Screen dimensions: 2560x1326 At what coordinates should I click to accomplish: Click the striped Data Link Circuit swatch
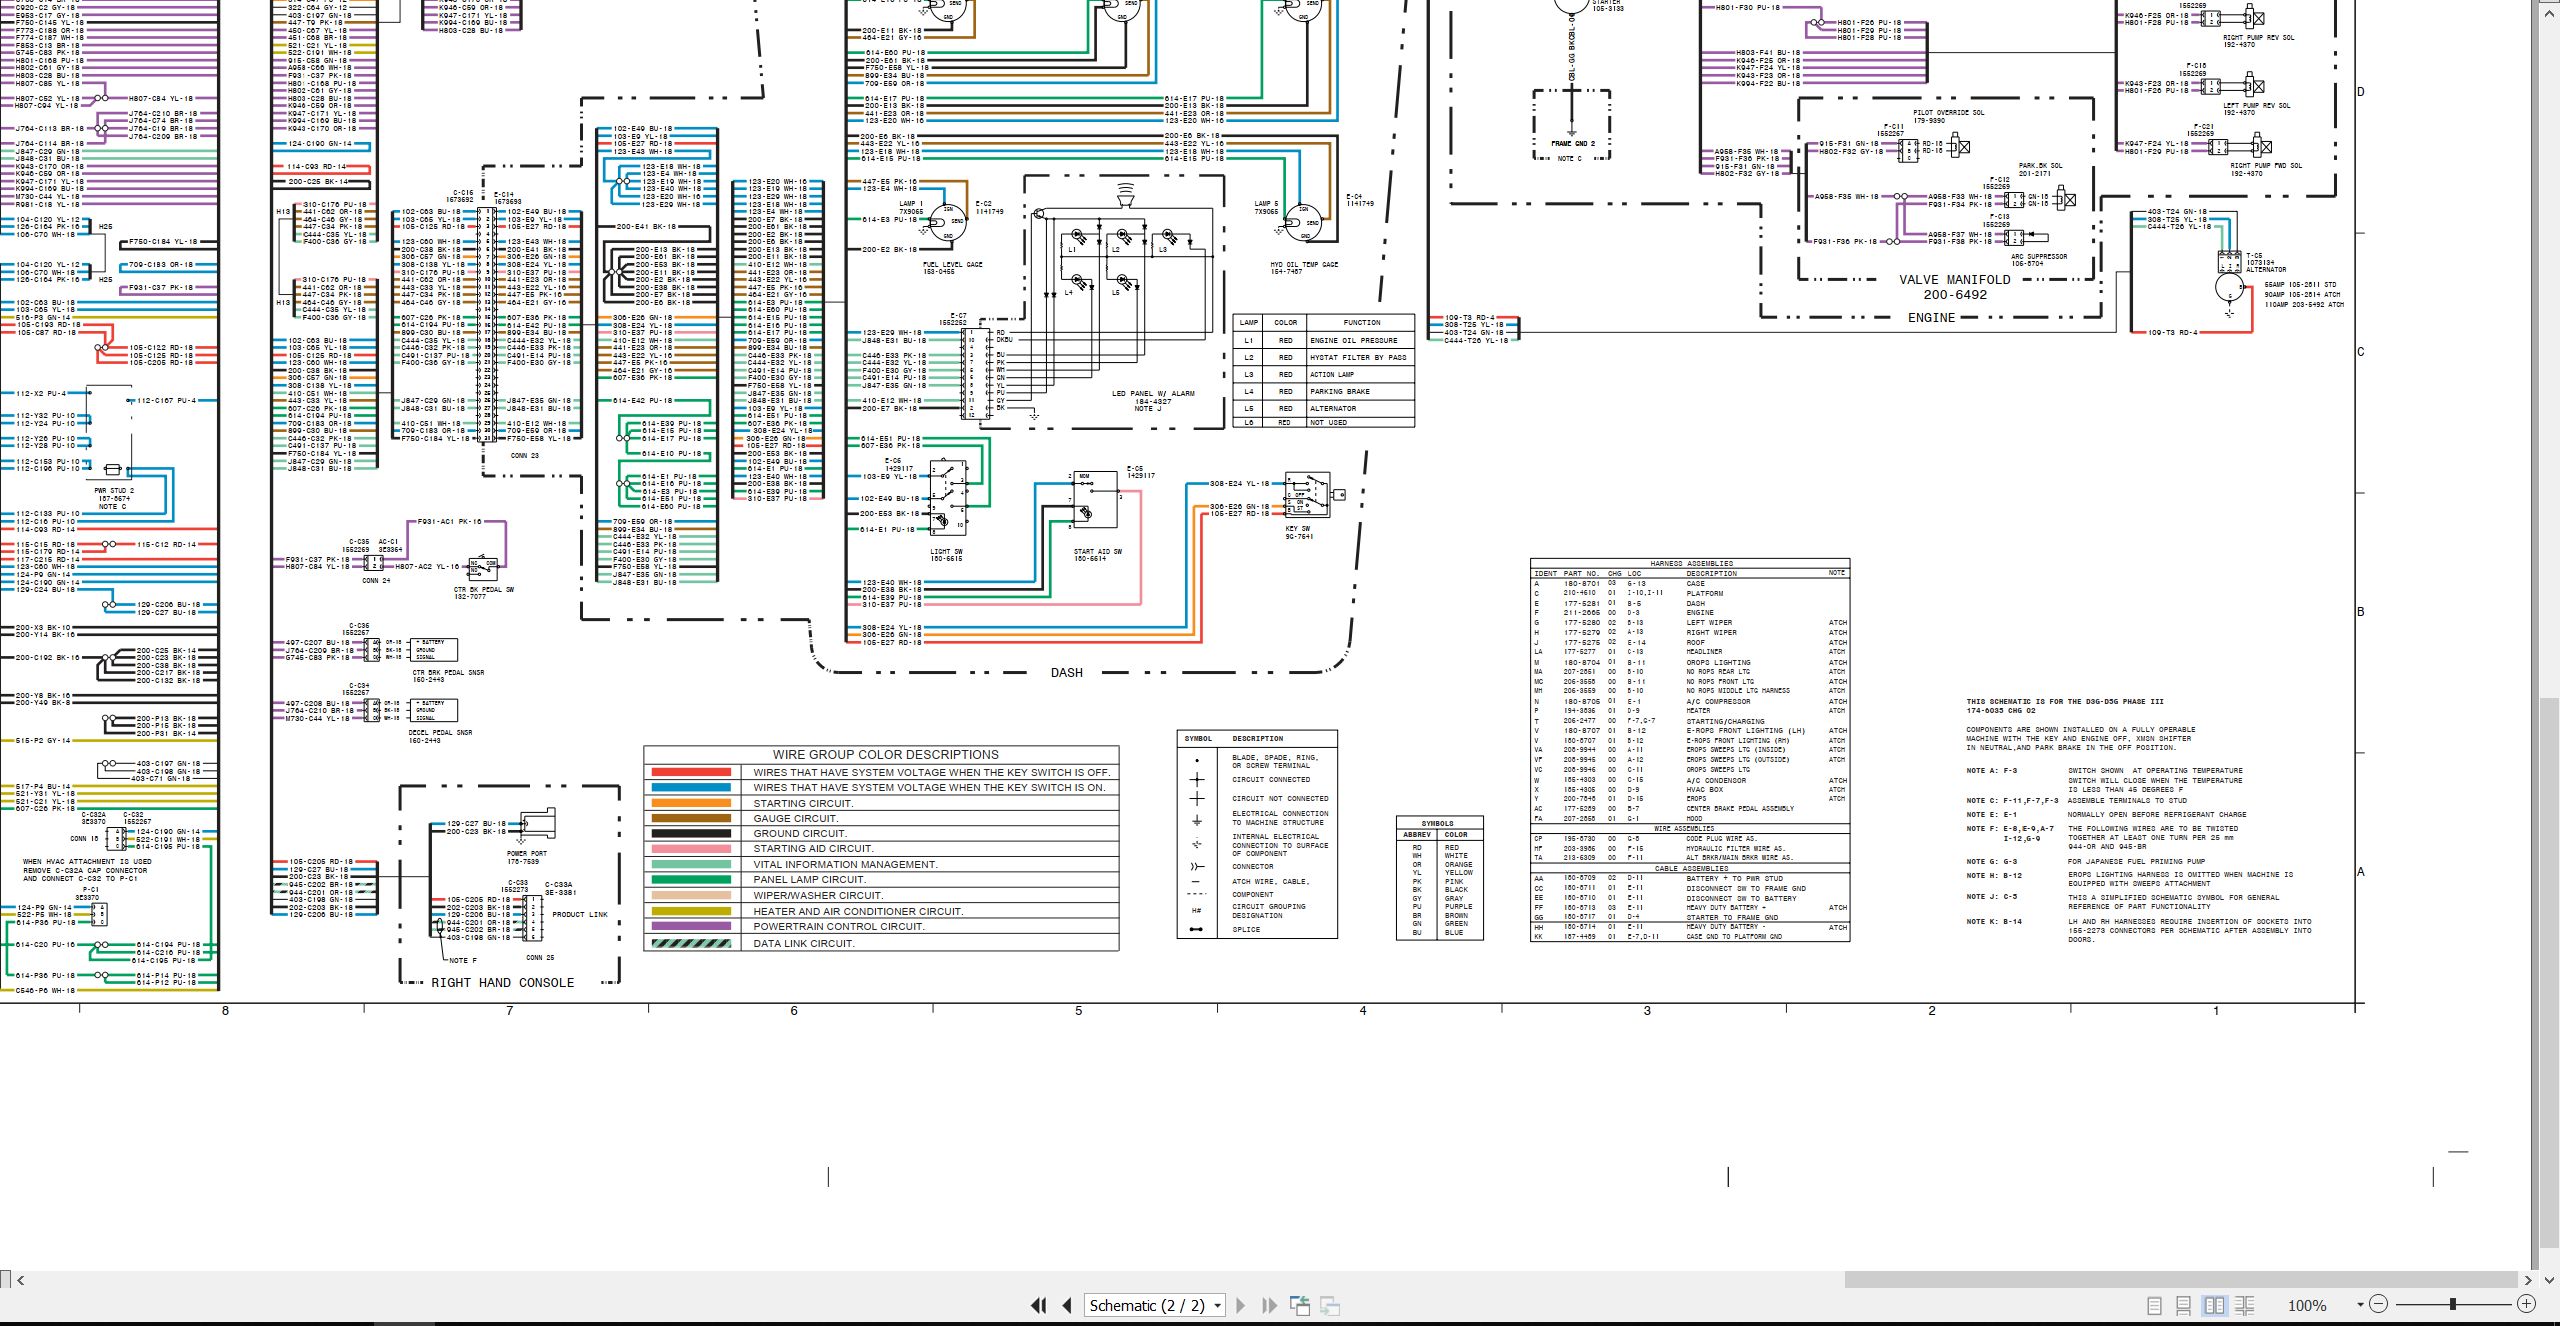click(x=691, y=943)
